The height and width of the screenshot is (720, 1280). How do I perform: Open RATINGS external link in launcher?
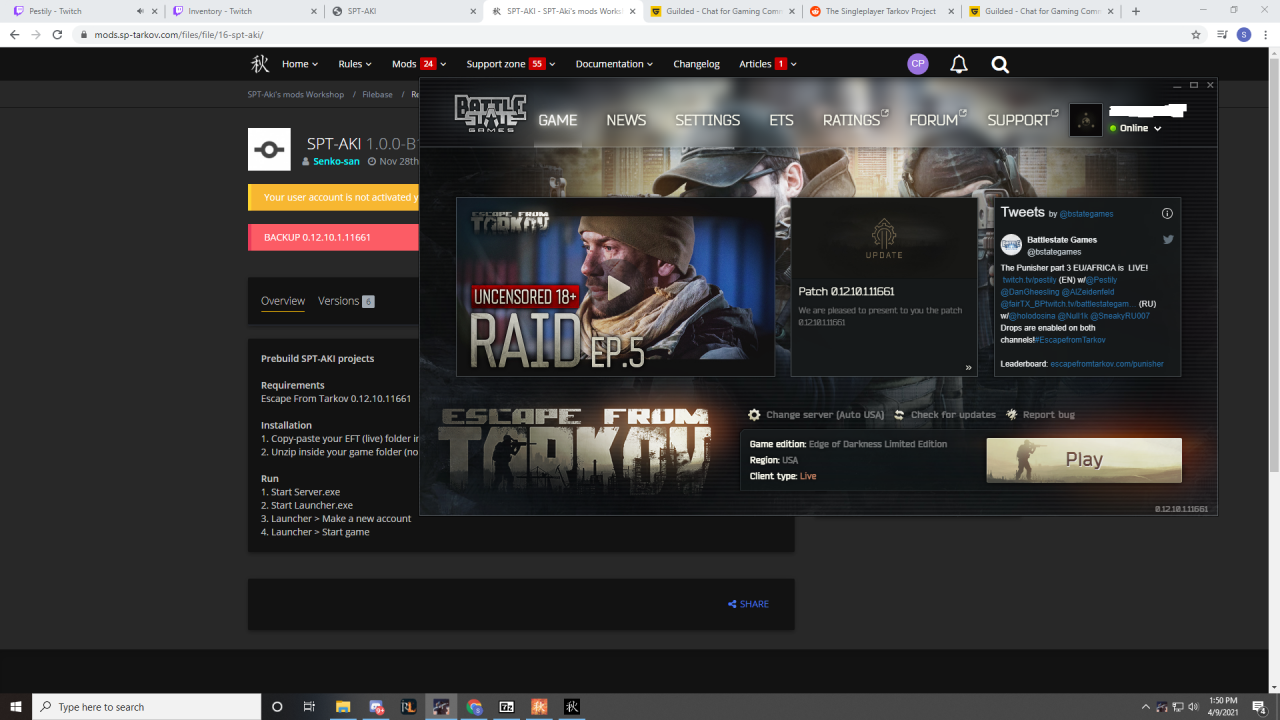(855, 120)
